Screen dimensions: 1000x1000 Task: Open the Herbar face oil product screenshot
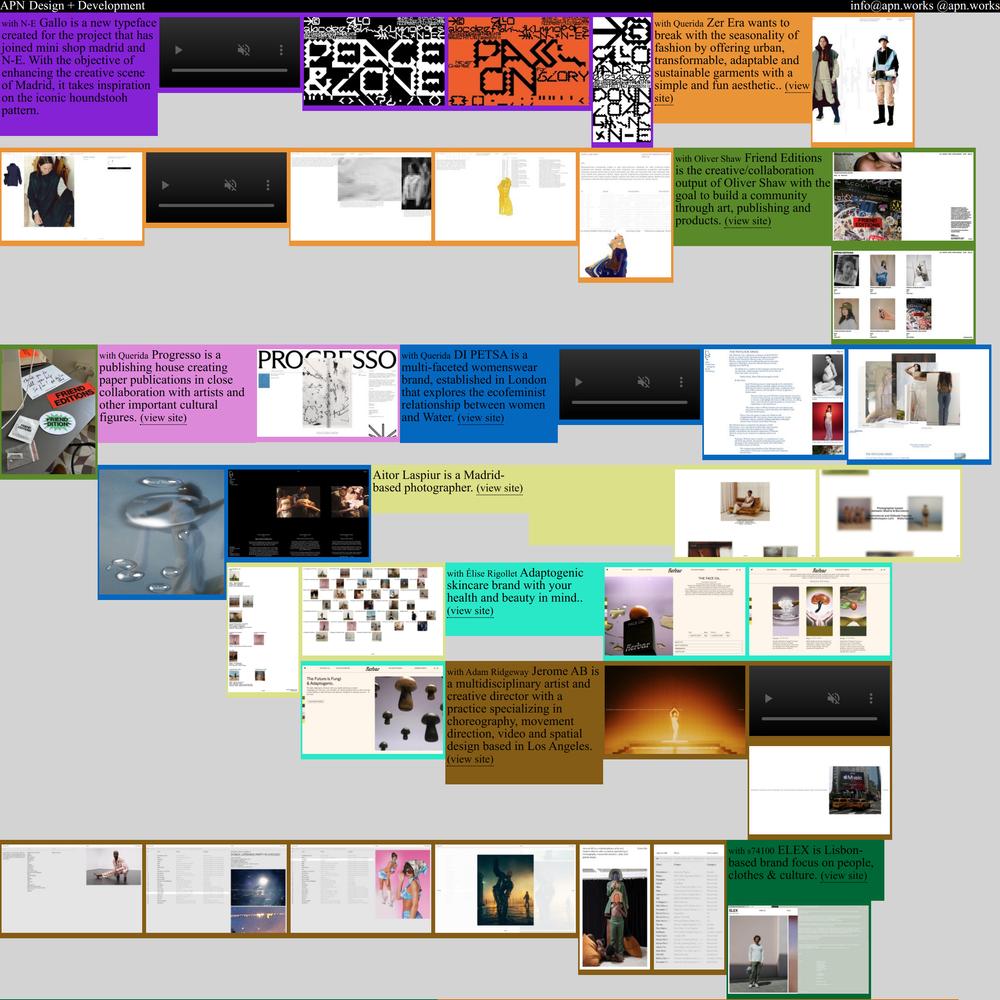point(674,611)
